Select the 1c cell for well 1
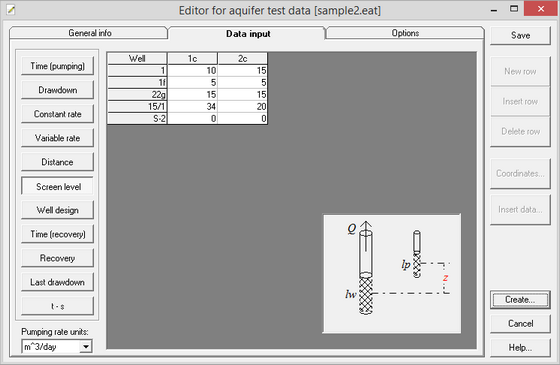This screenshot has height=365, width=560. coord(192,70)
